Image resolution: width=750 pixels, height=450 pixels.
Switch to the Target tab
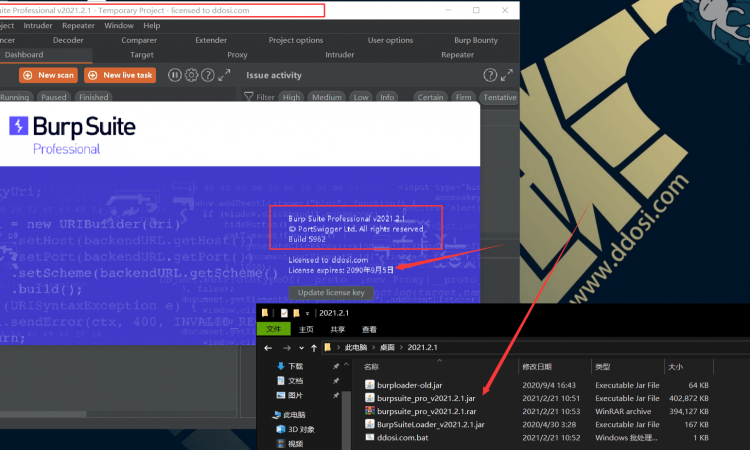click(x=142, y=55)
